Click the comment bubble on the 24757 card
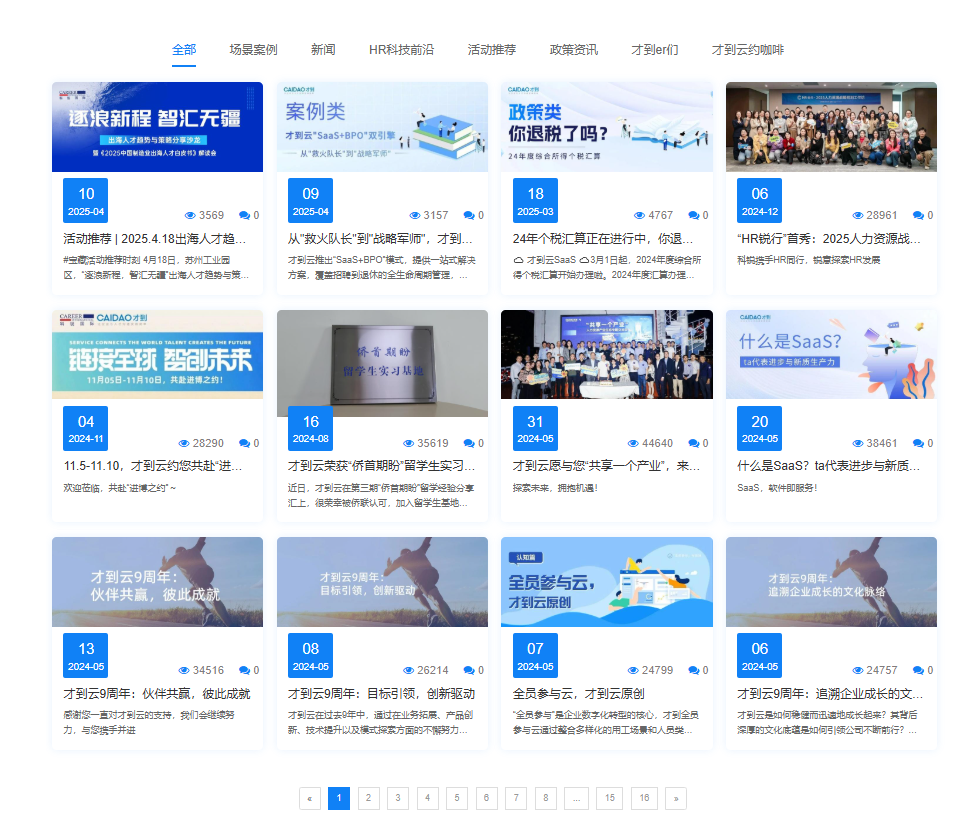980x827 pixels. tap(918, 671)
